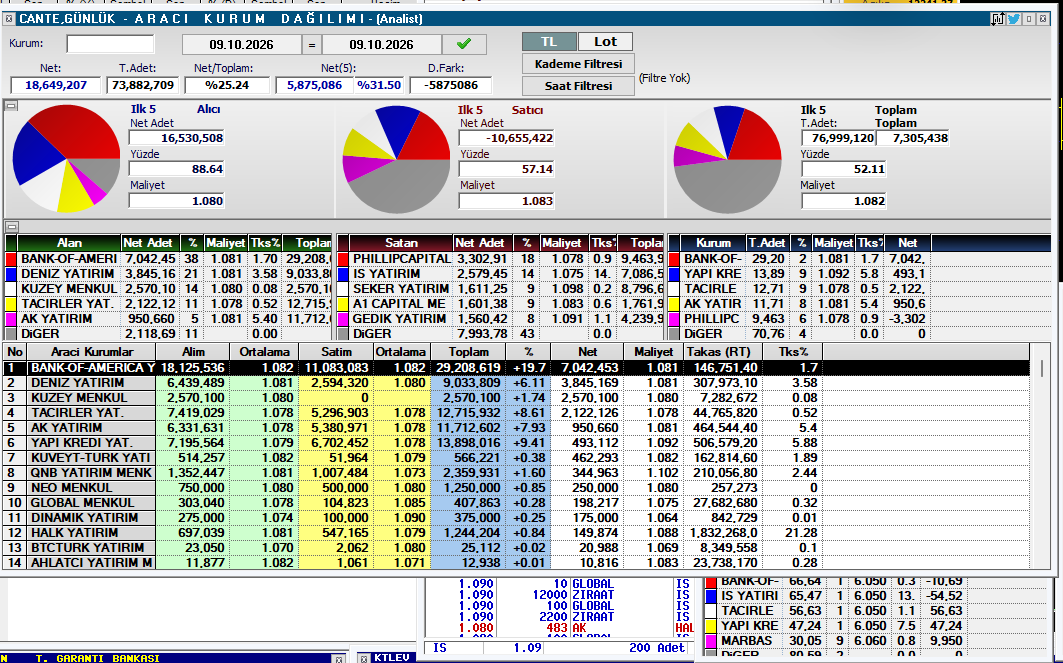
Task: Click the Kurum input field
Action: pyautogui.click(x=111, y=44)
